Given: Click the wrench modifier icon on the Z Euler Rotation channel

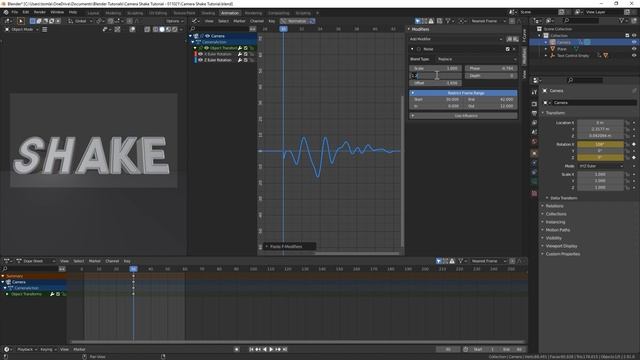Looking at the screenshot, I should click(240, 60).
